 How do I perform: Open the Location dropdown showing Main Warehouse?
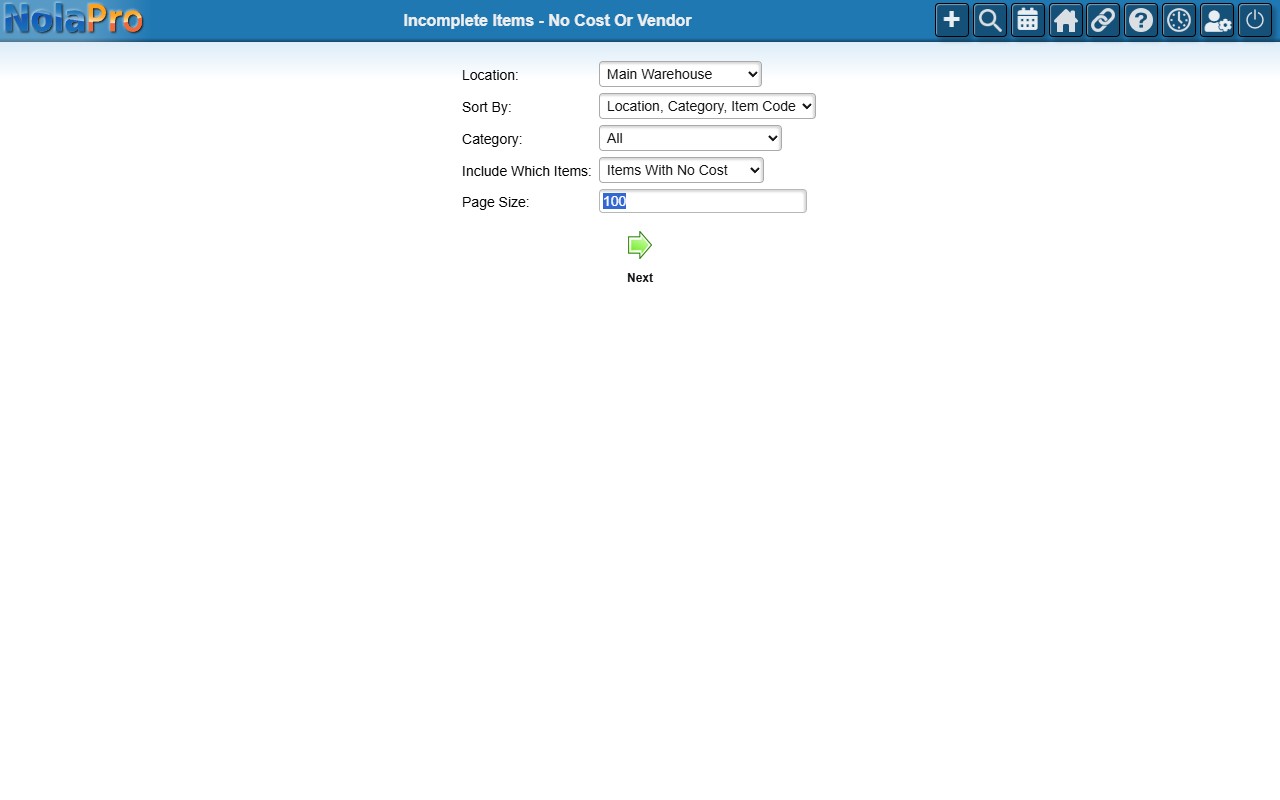(x=680, y=74)
